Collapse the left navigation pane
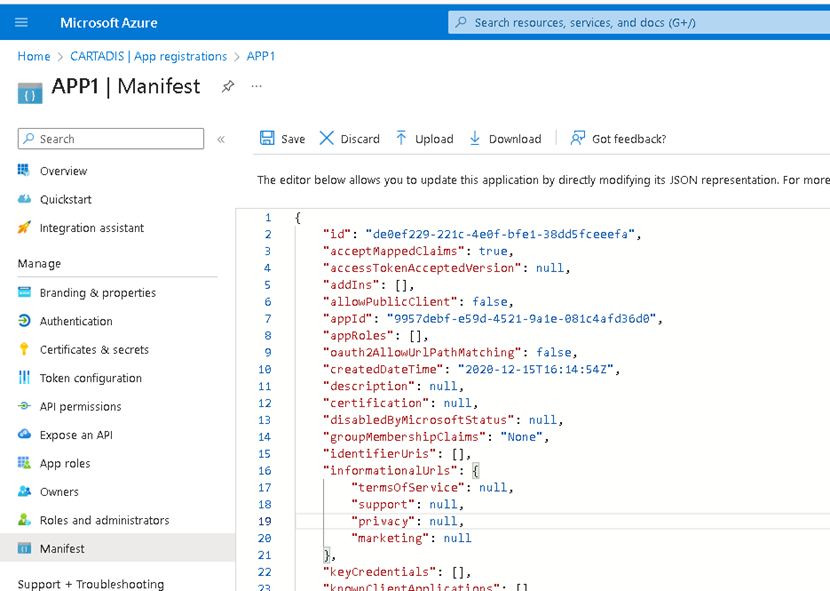Viewport: 830px width, 591px height. coord(221,139)
